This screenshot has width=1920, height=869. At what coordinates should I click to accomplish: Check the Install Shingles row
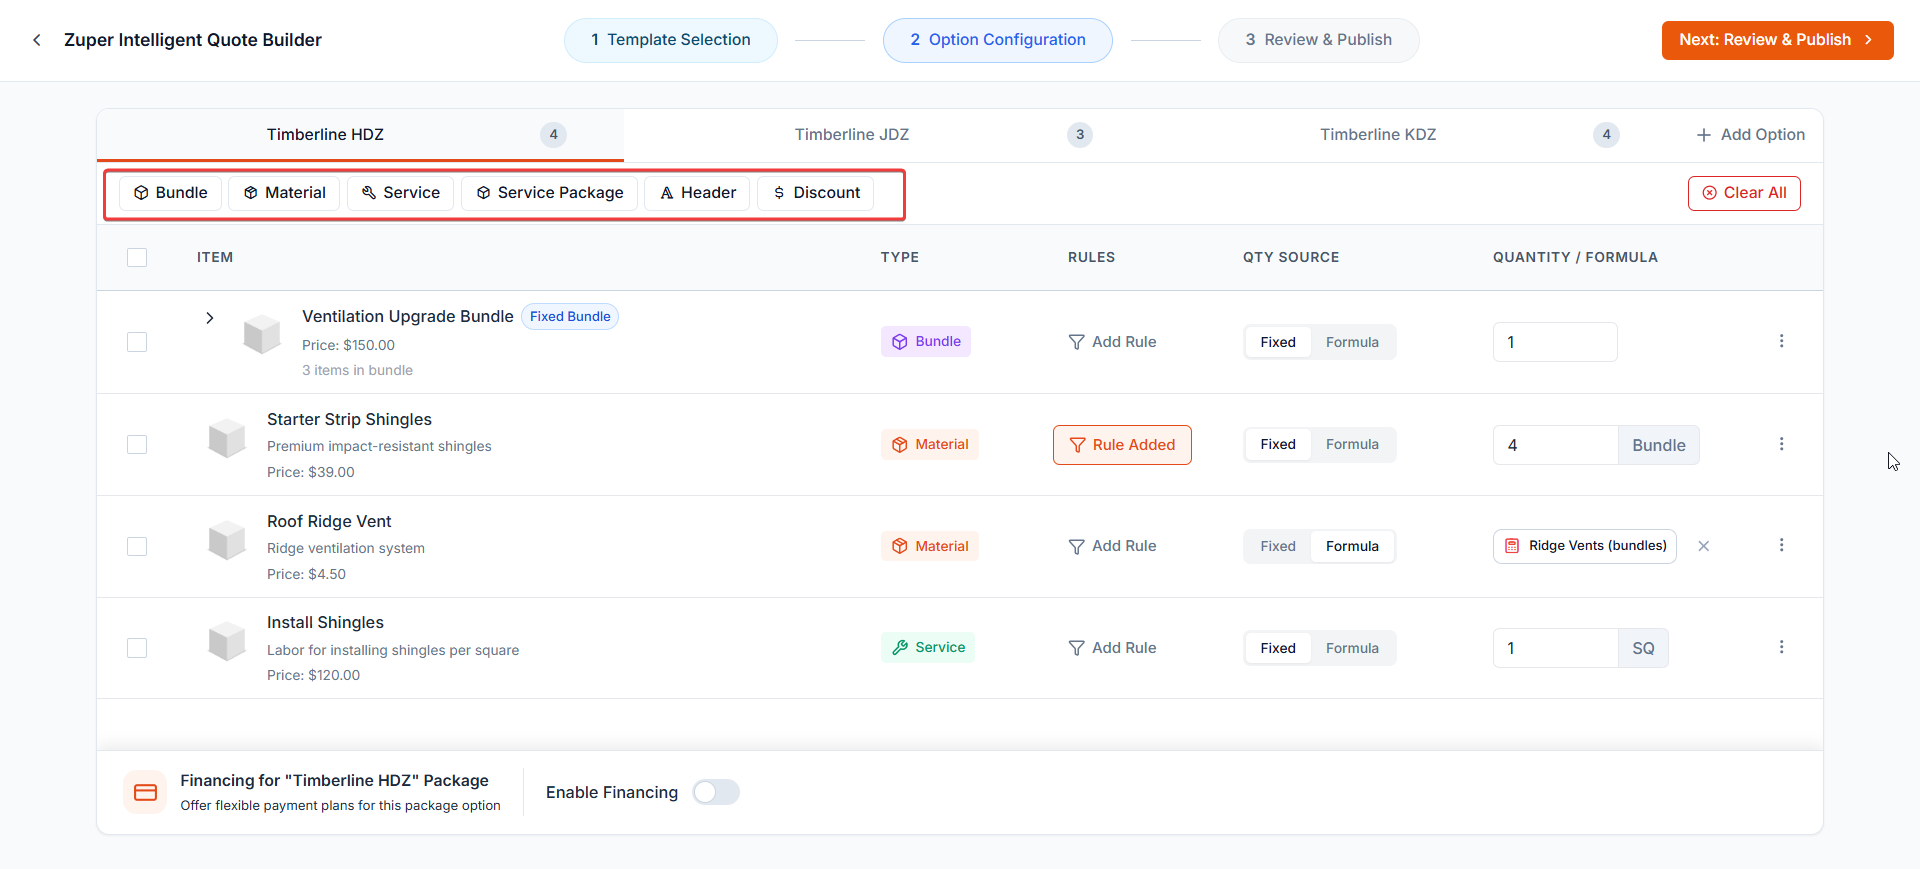coord(137,648)
